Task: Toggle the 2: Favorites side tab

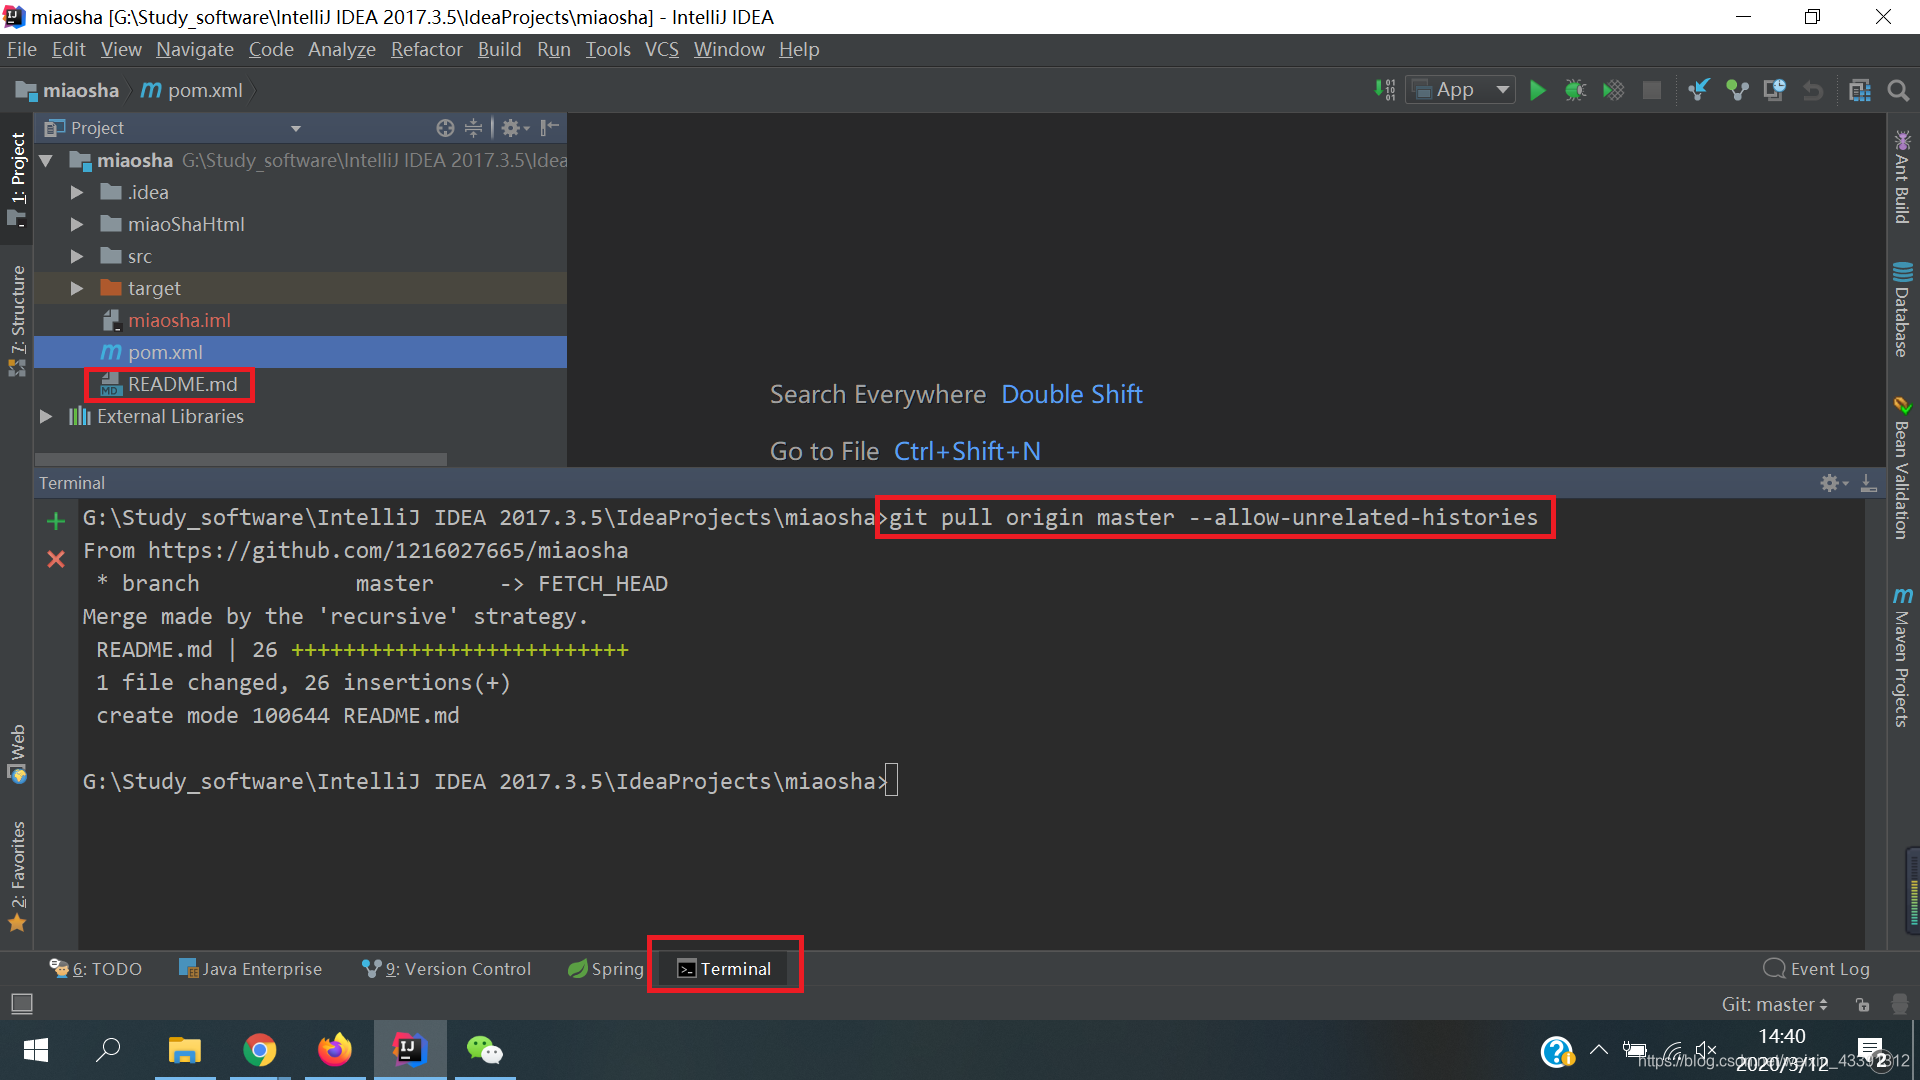Action: tap(17, 876)
